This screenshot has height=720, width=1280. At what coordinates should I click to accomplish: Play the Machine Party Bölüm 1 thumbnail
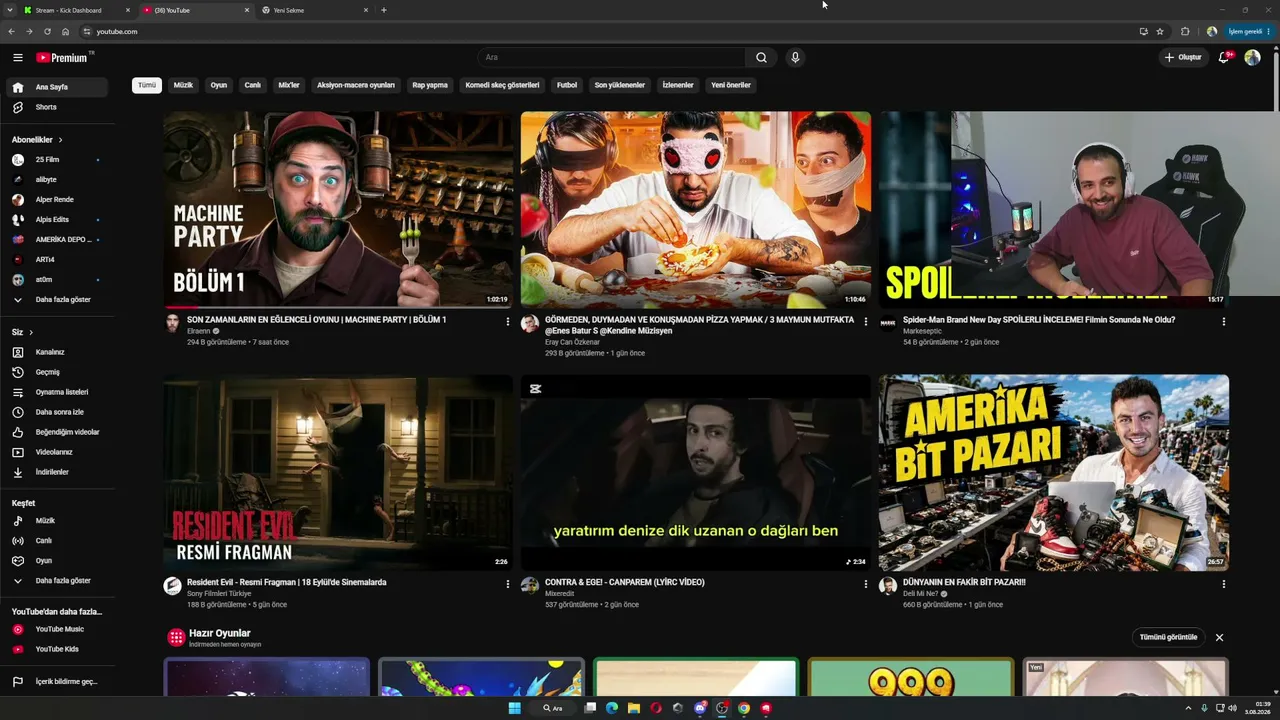pyautogui.click(x=338, y=209)
